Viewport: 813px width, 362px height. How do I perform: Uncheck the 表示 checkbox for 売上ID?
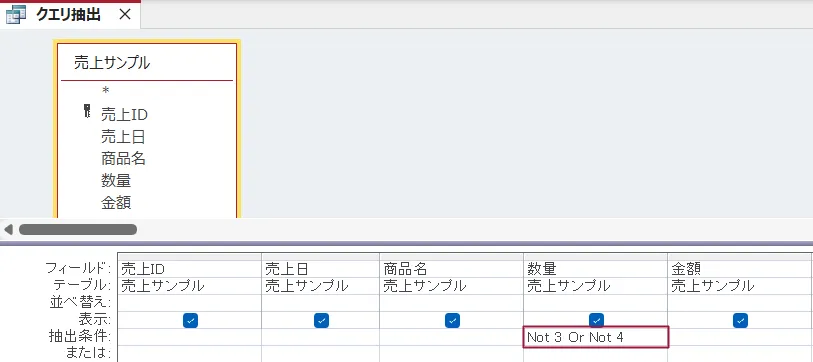coord(190,321)
